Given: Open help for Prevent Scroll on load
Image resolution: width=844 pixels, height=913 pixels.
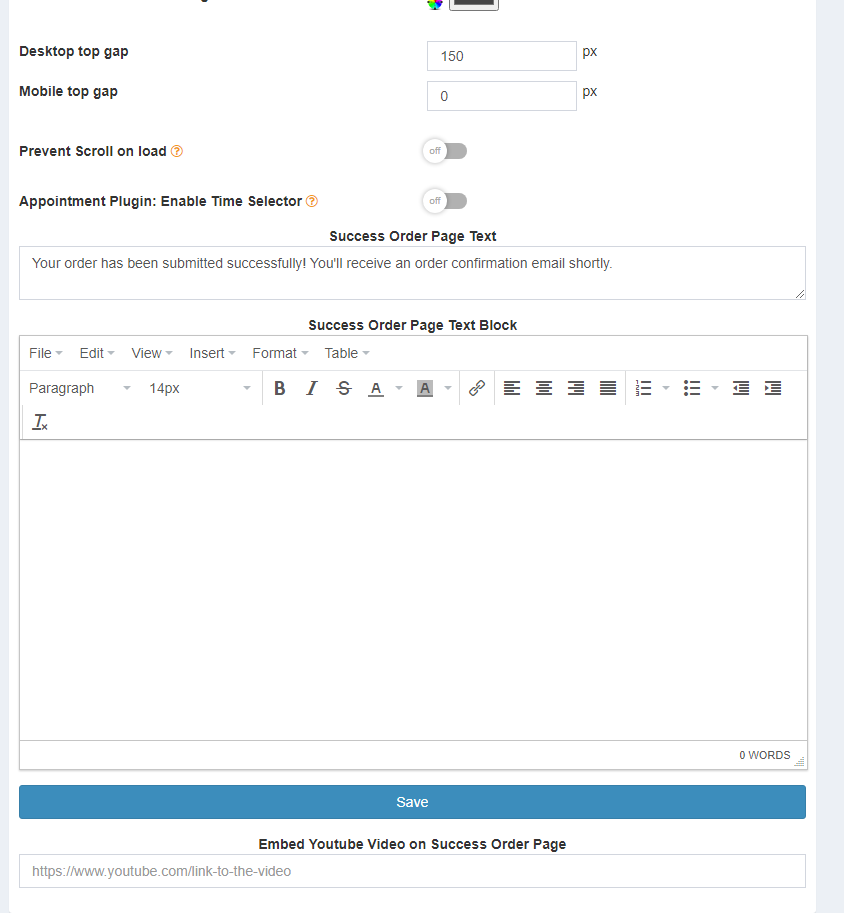Looking at the screenshot, I should pyautogui.click(x=177, y=151).
